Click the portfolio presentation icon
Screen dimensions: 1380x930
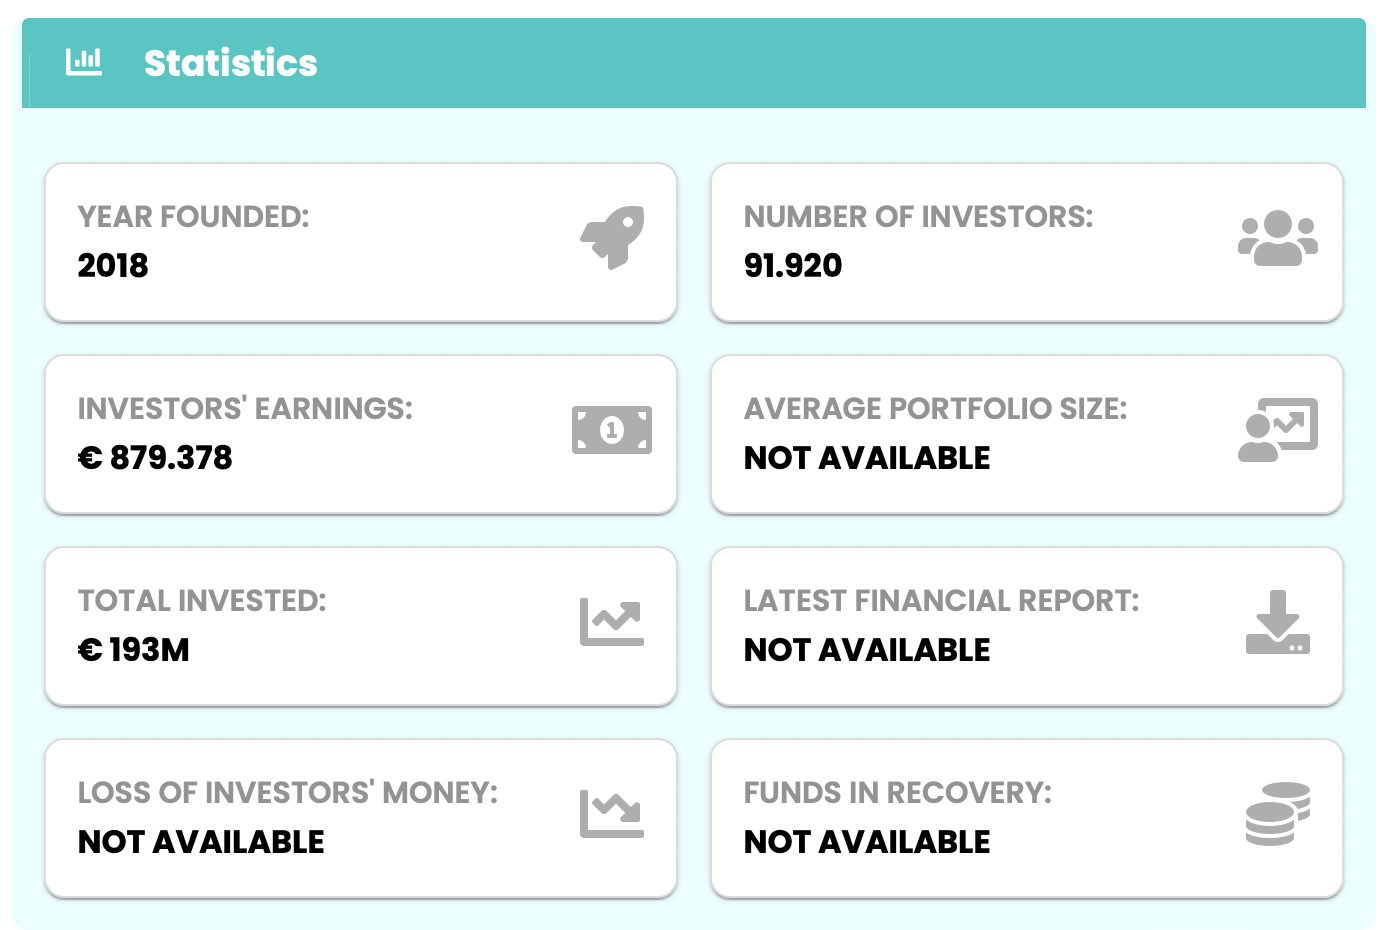[x=1278, y=430]
